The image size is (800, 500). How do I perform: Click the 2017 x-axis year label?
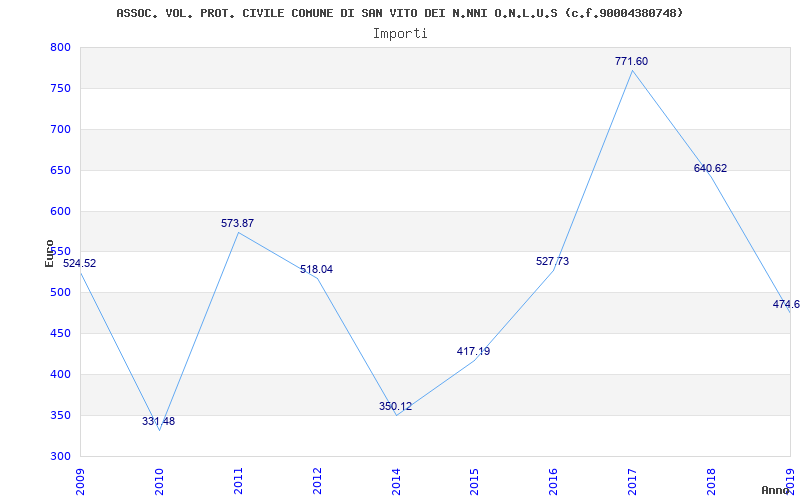point(633,481)
